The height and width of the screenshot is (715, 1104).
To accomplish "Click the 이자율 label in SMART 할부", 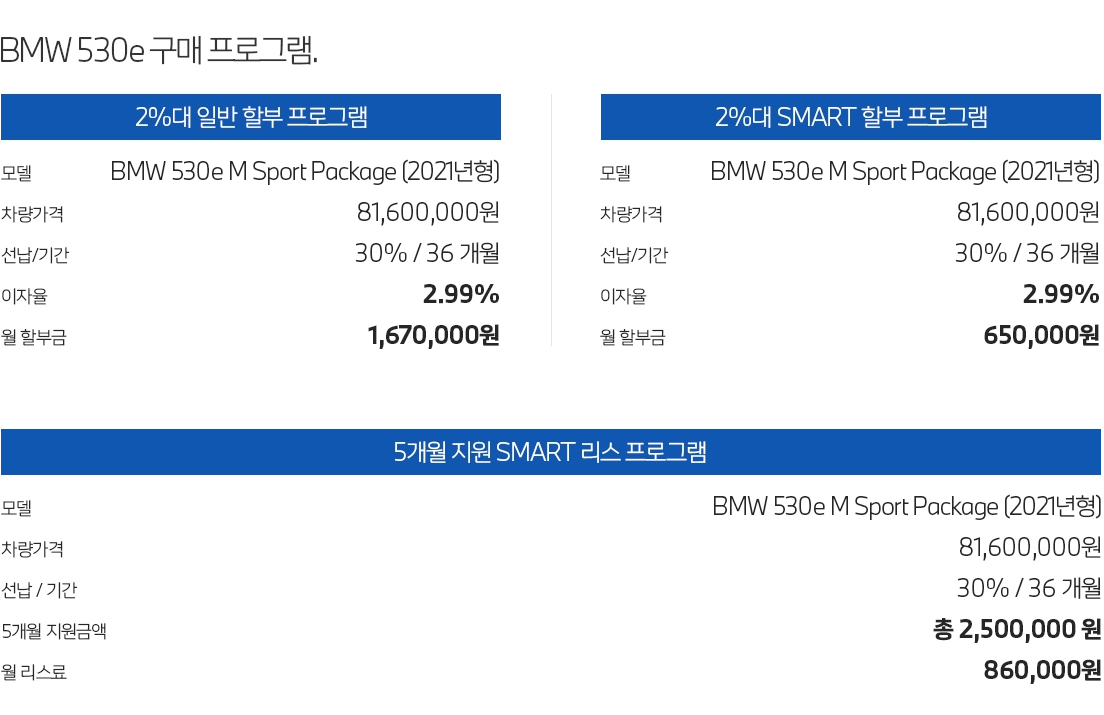I will pyautogui.click(x=623, y=296).
